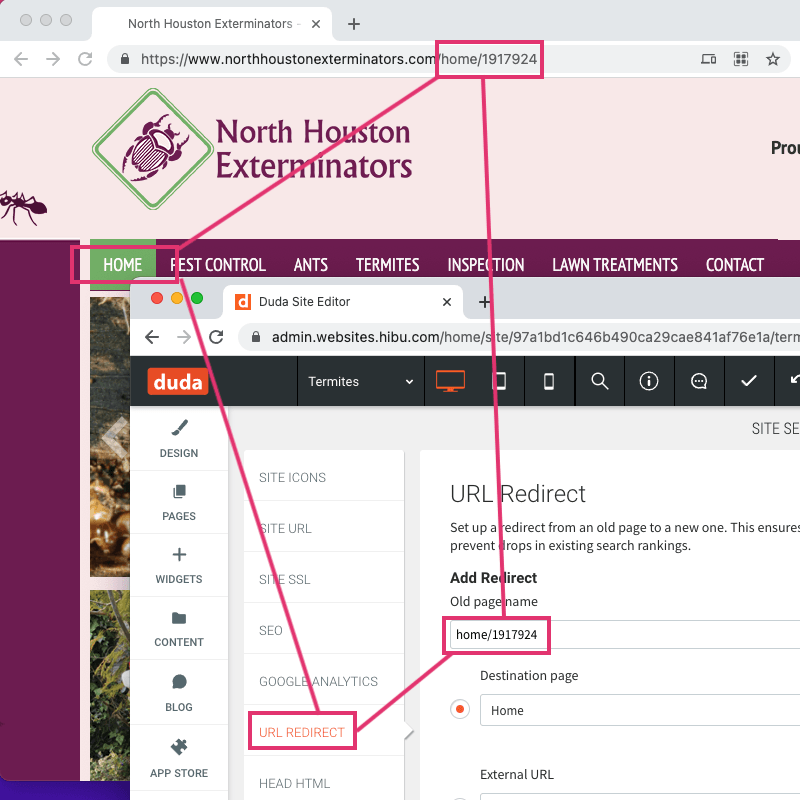Open WIDGETS panel in sidebar
Viewport: 800px width, 800px height.
tap(179, 565)
